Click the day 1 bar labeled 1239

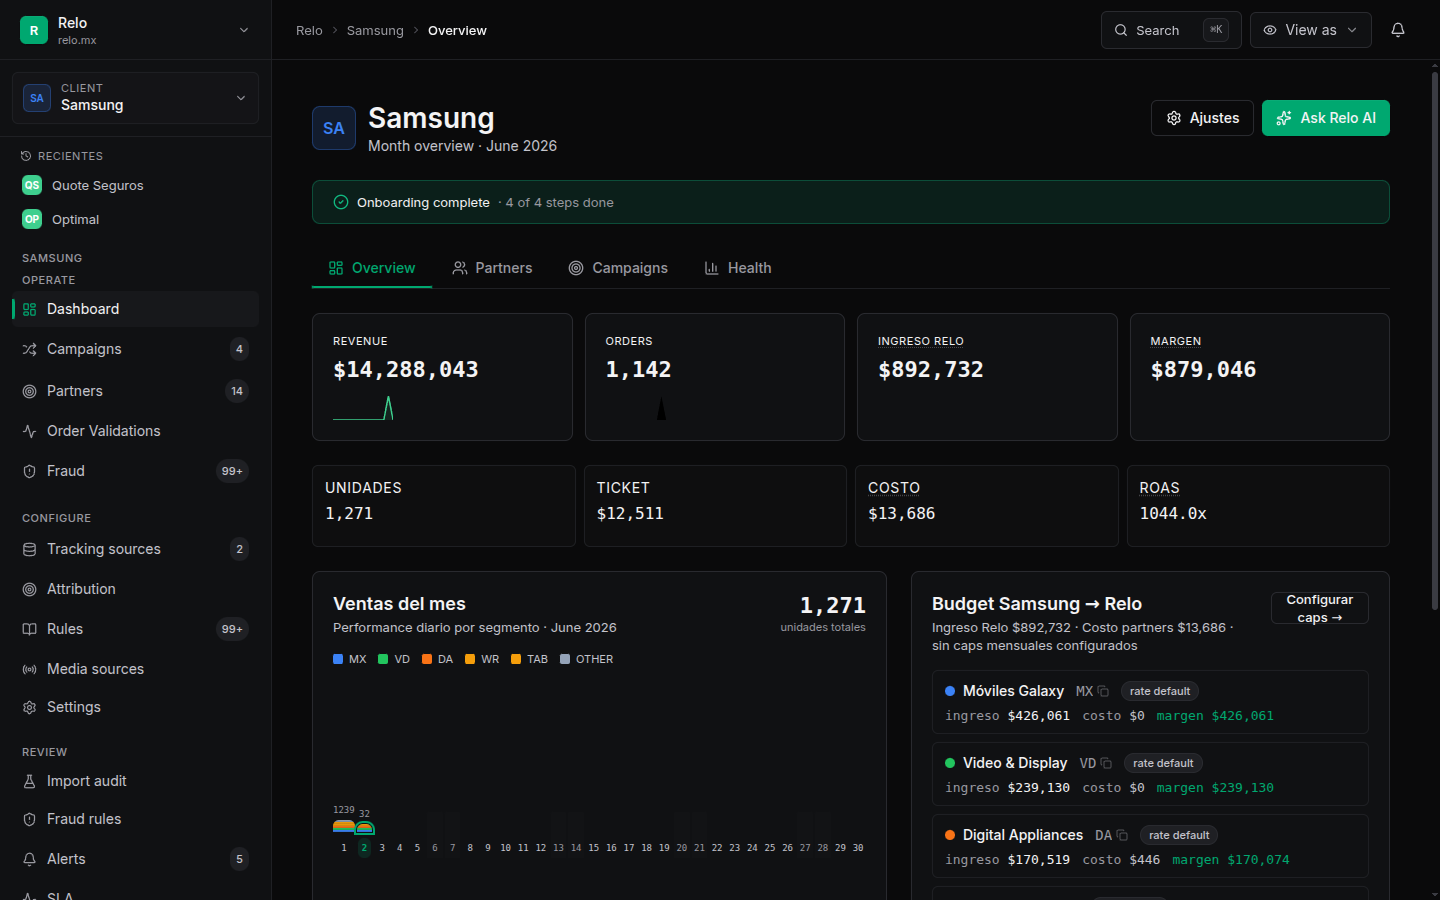344,826
